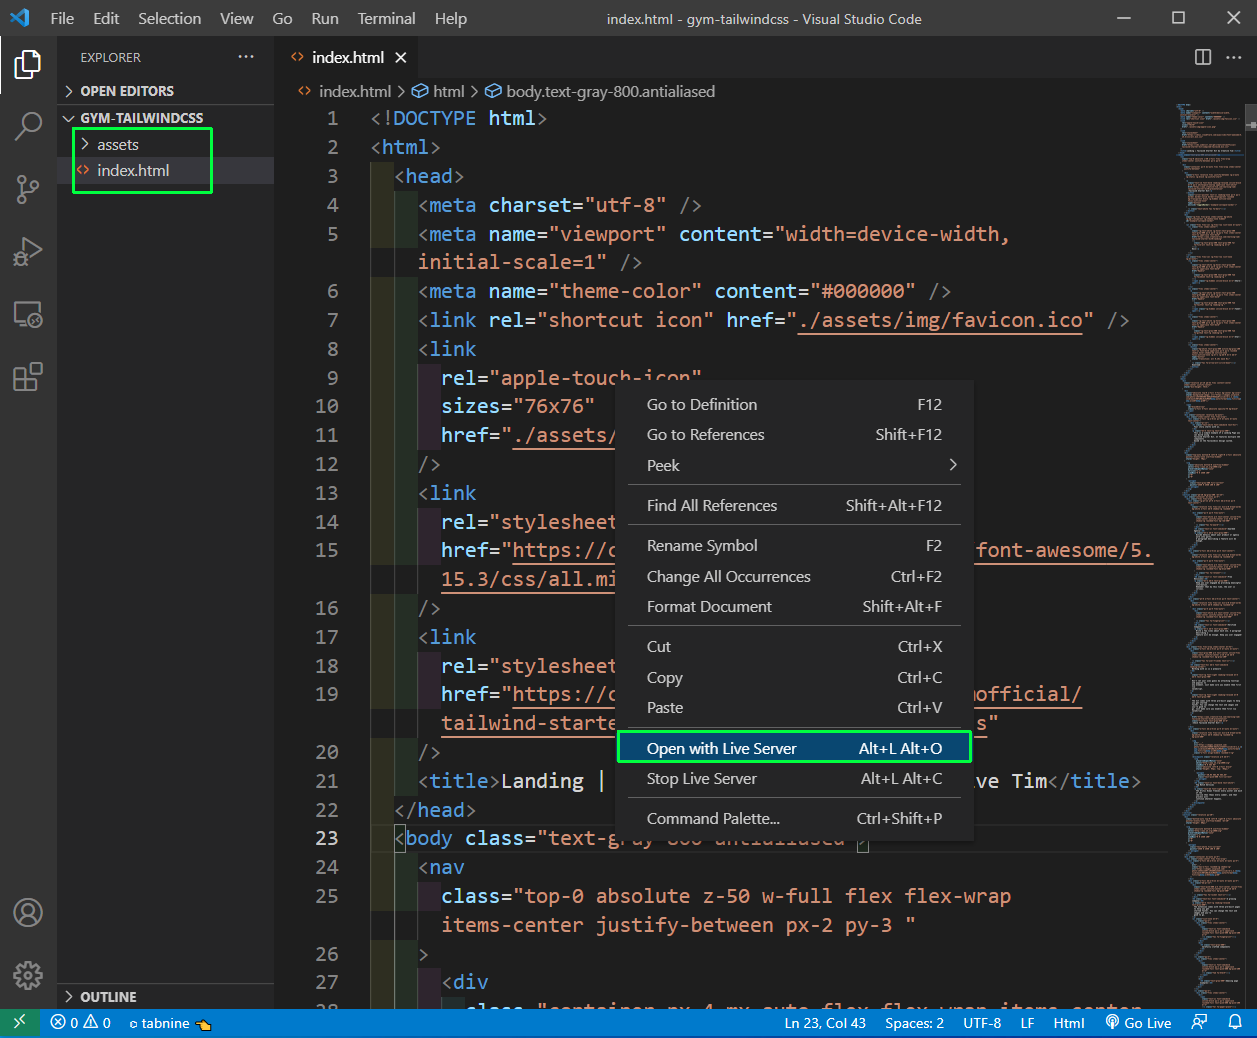Click the UTF-8 encoding status item
The image size is (1257, 1038).
pos(982,1023)
